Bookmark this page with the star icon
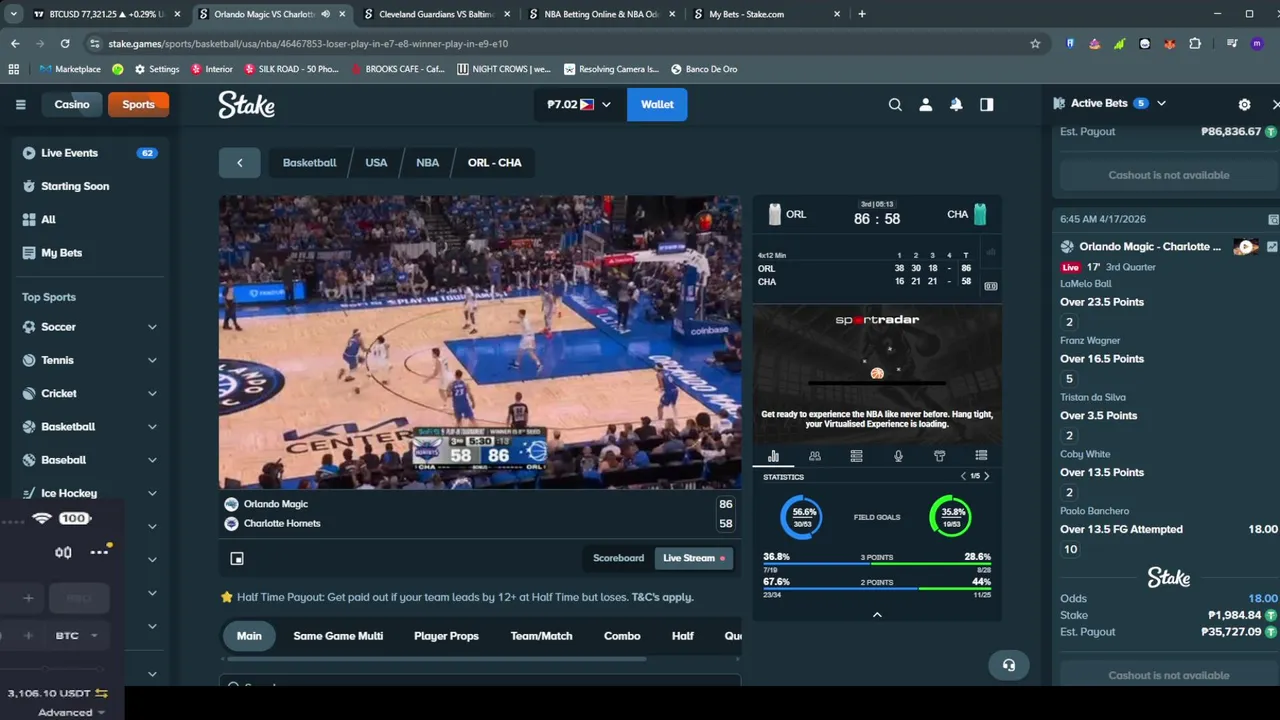 (1035, 43)
